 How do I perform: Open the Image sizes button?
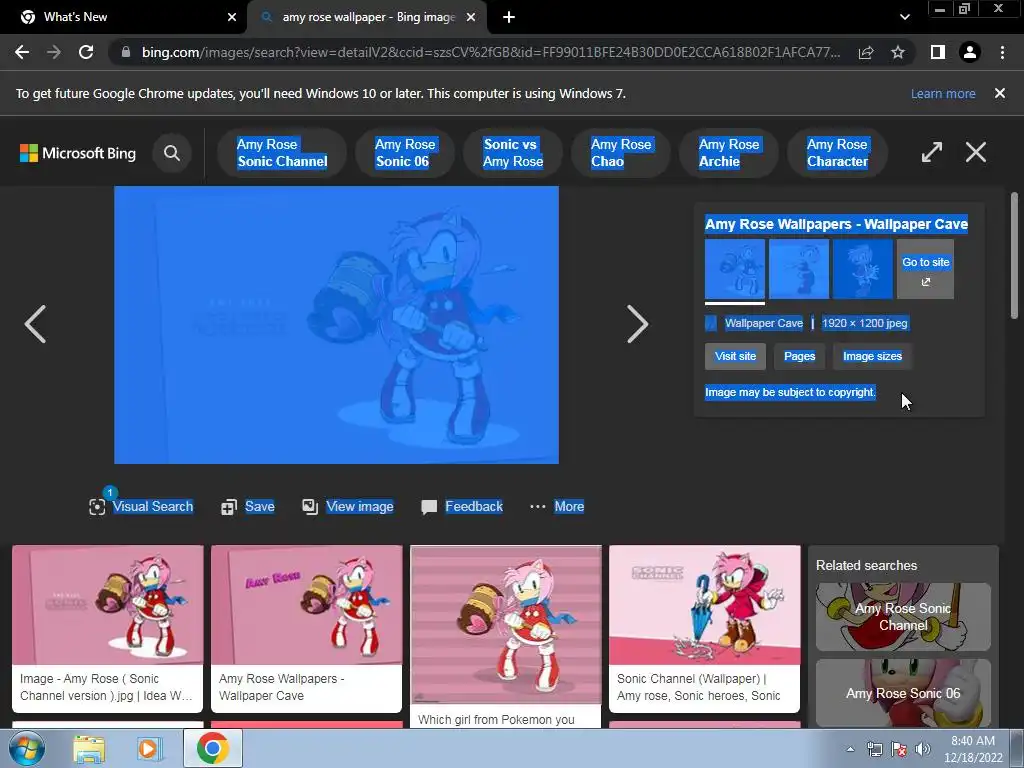coord(872,357)
